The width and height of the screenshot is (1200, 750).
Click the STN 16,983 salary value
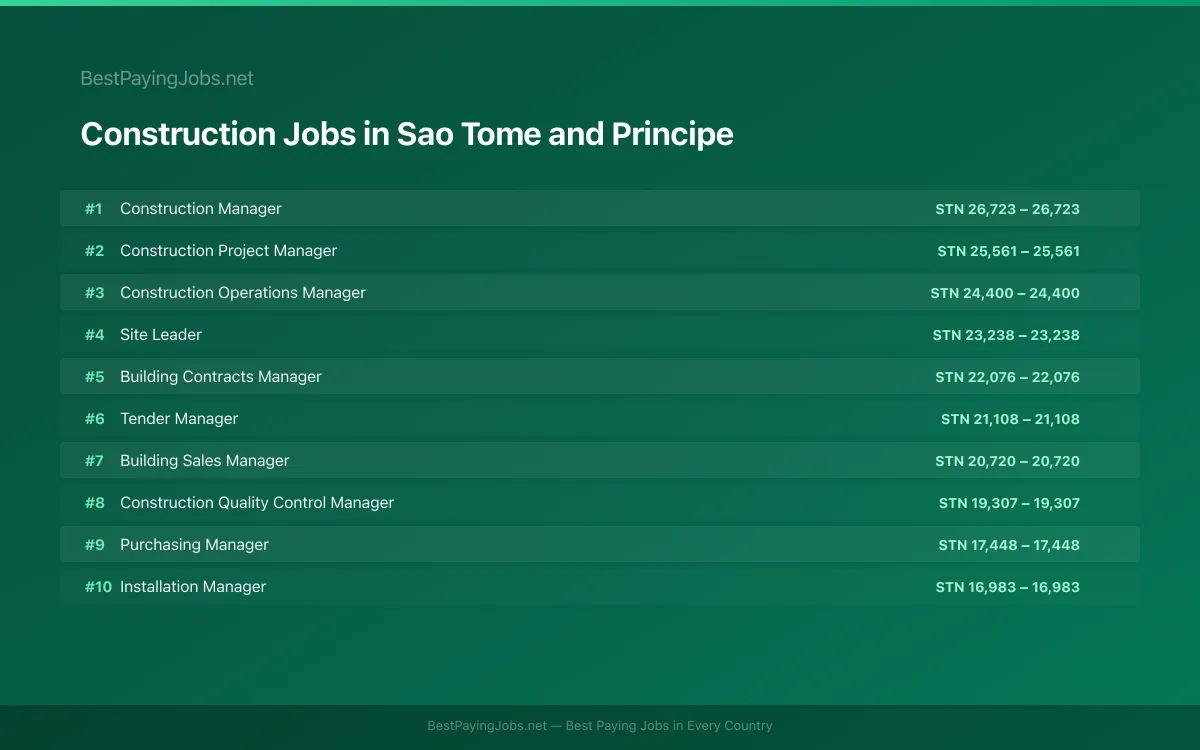pos(1007,587)
